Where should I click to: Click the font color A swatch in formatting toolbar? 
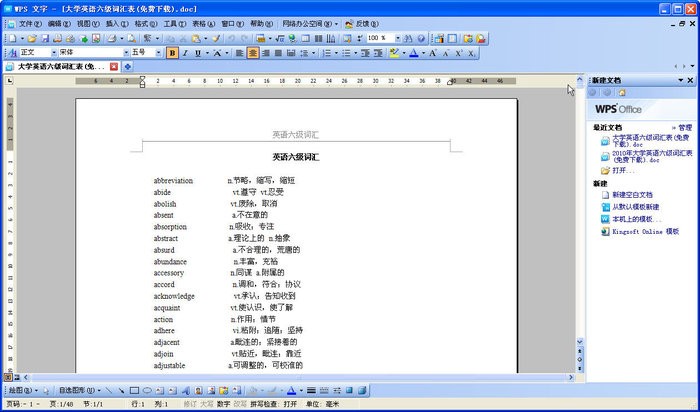coord(414,53)
